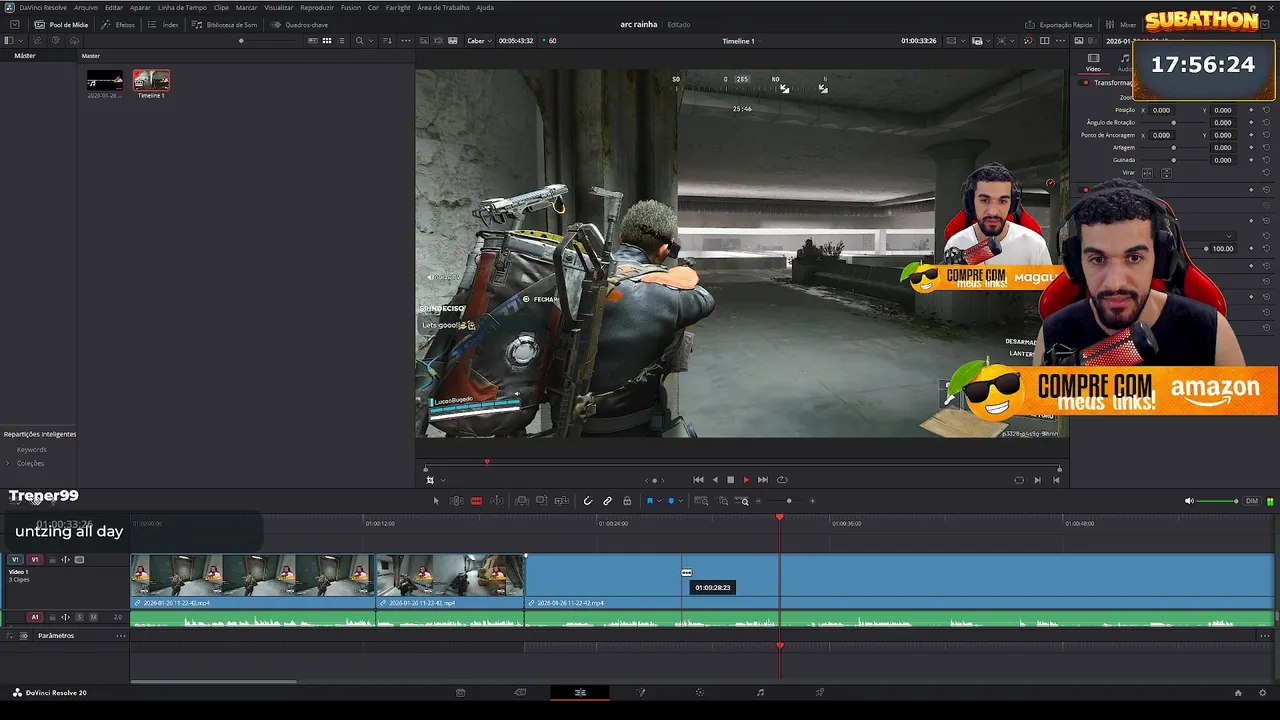Viewport: 1280px width, 720px height.
Task: Open the Arquivo menu
Action: (86, 7)
